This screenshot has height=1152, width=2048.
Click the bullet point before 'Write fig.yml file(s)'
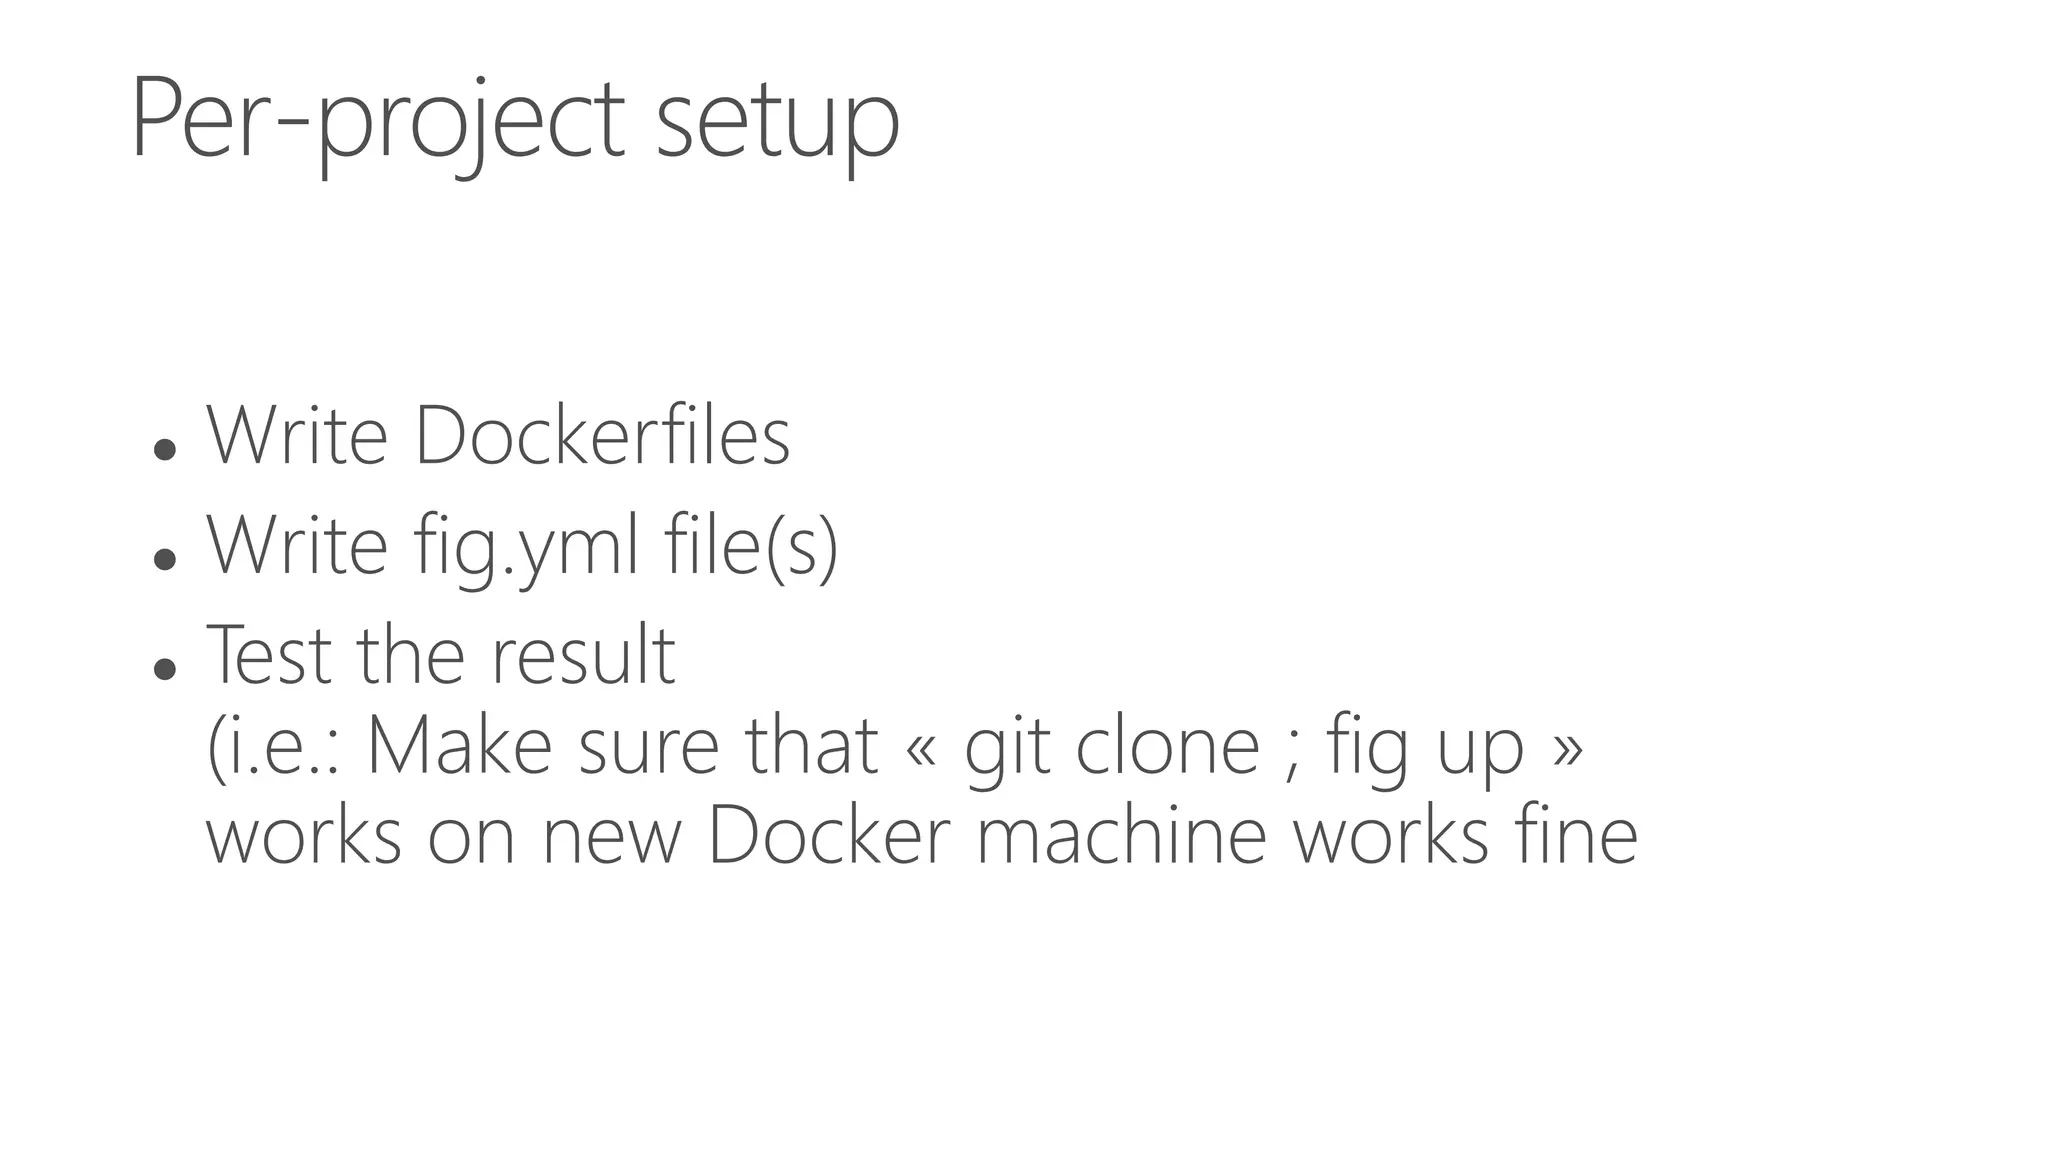coord(165,558)
